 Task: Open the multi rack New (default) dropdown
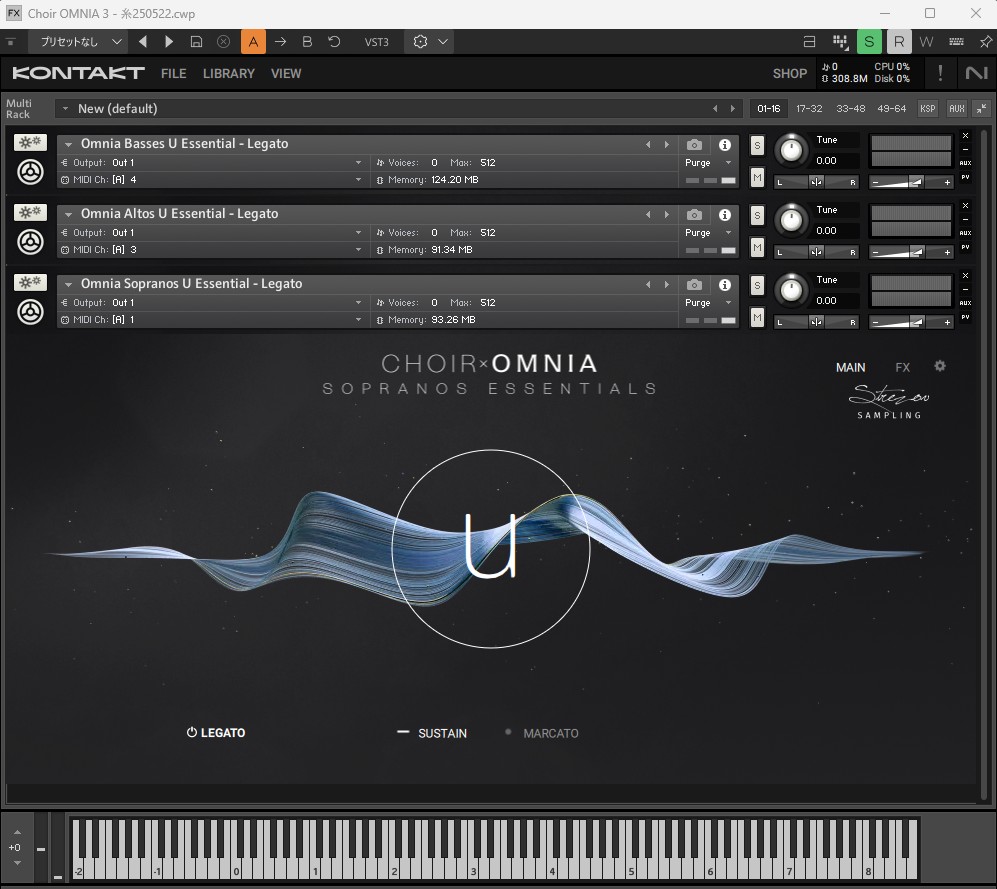pos(65,109)
